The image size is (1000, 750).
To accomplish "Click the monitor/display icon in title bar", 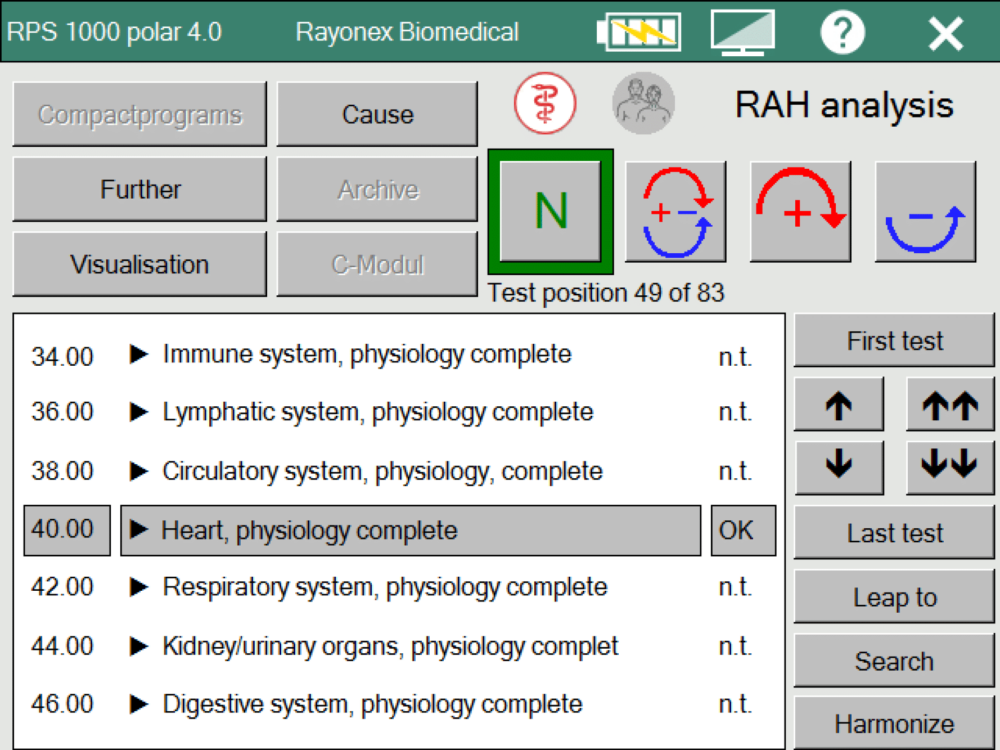I will pos(745,31).
